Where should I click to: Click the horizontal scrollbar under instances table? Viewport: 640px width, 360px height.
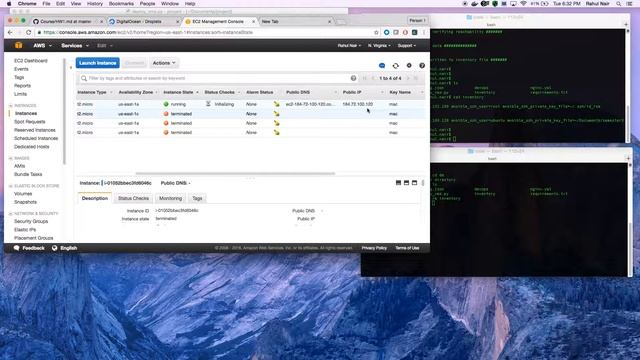[235, 173]
